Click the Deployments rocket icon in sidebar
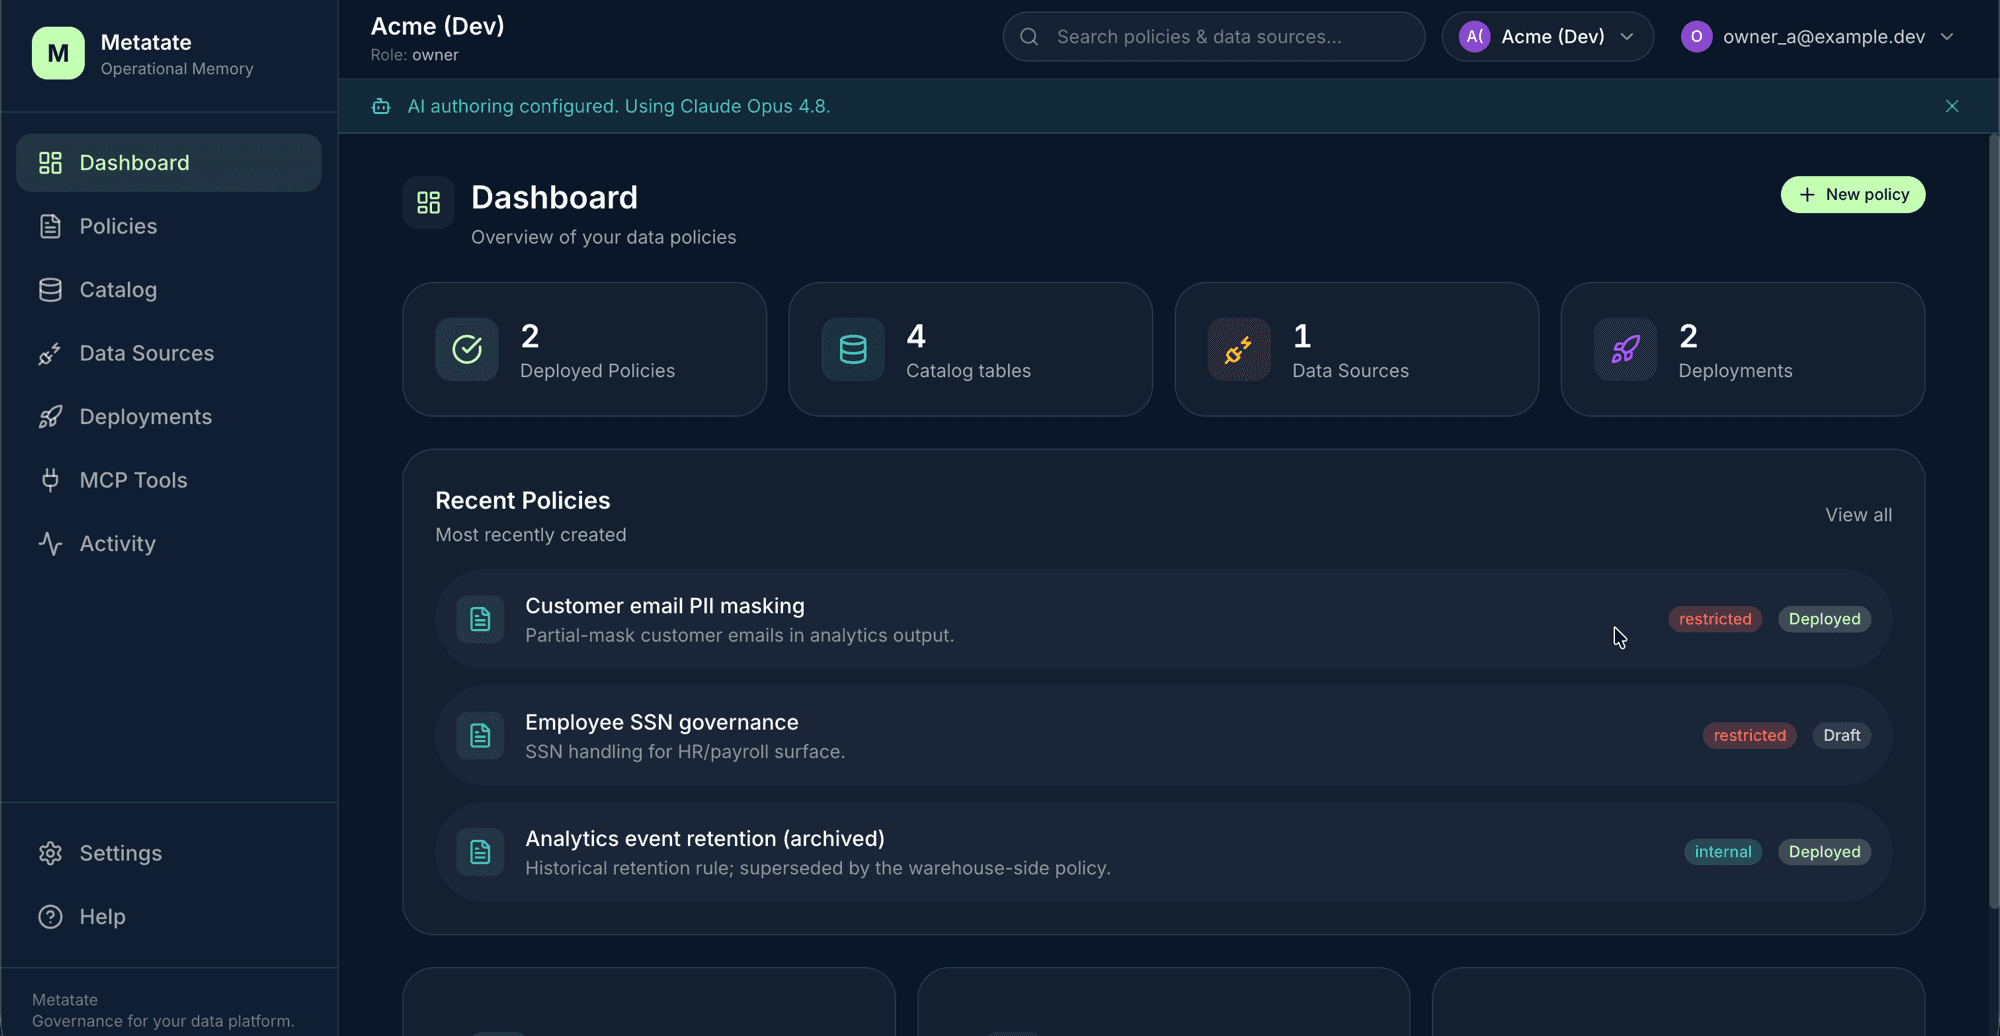Viewport: 2000px width, 1036px height. 50,417
